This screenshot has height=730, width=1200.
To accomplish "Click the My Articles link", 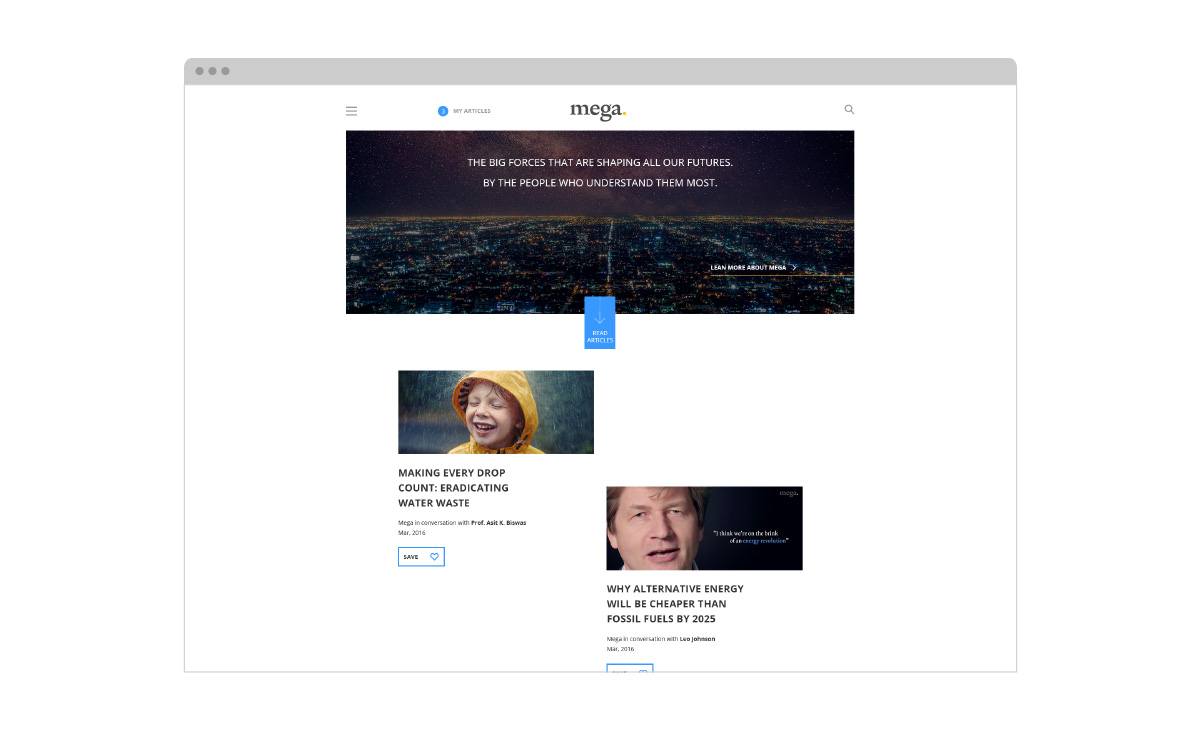I will (472, 111).
